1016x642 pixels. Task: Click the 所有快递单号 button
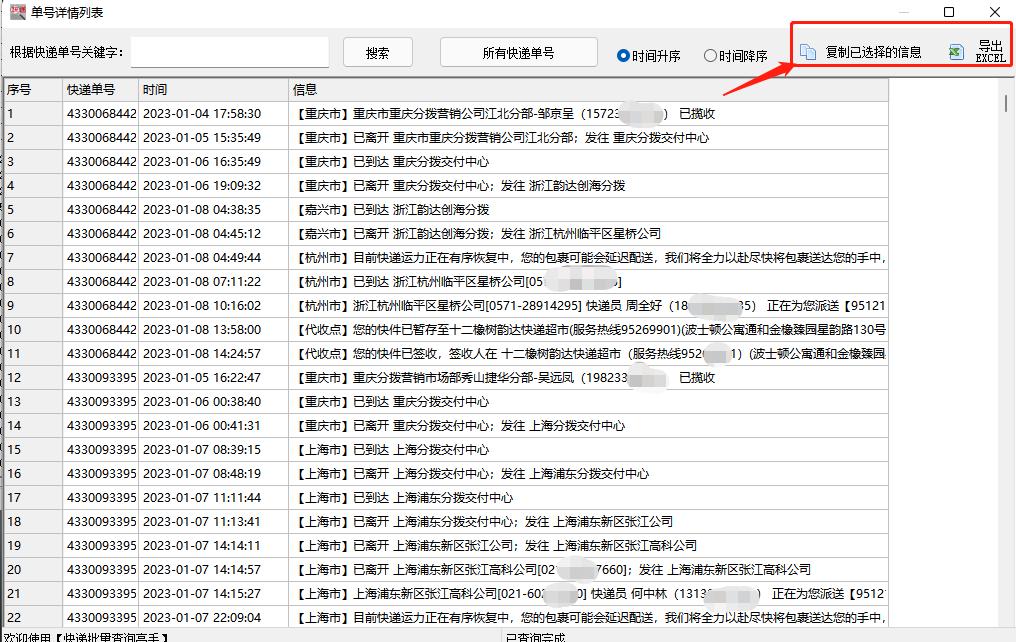(518, 50)
